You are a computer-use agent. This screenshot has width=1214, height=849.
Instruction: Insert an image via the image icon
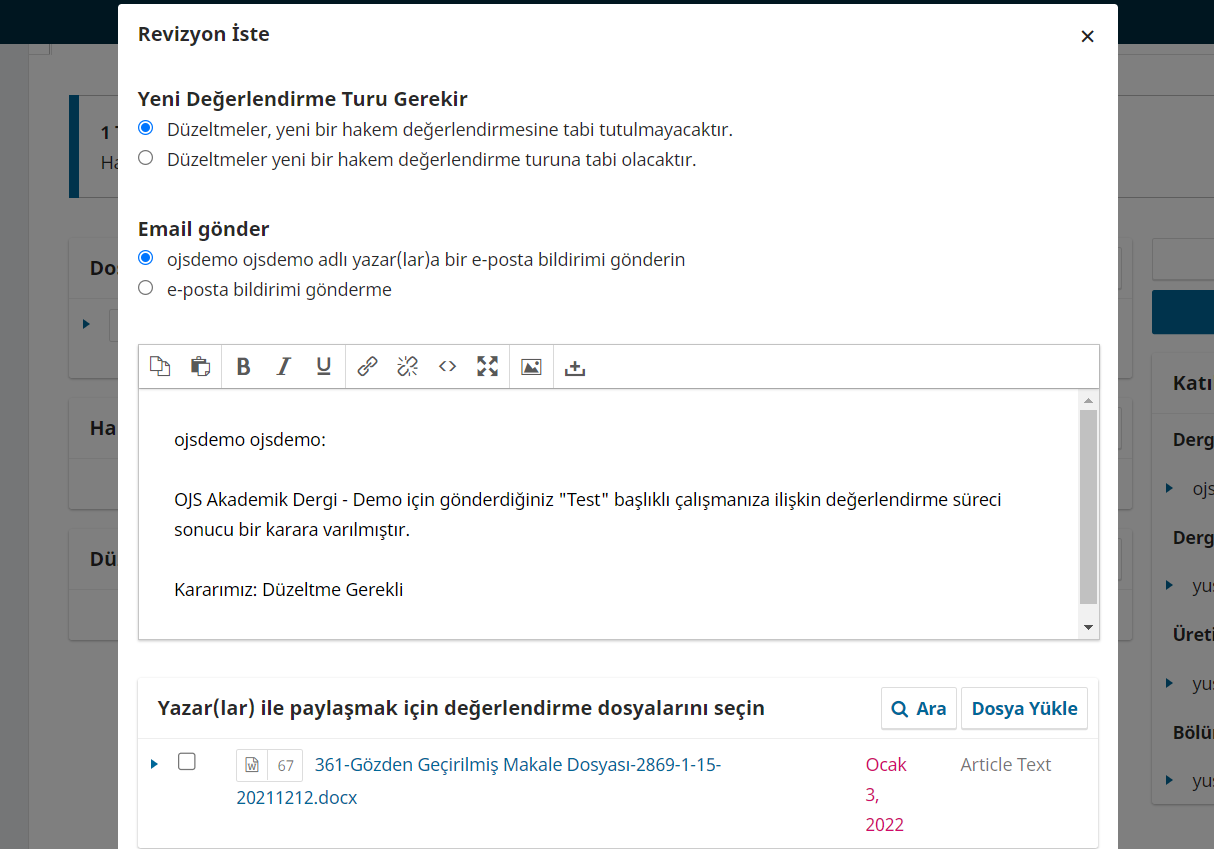(531, 367)
